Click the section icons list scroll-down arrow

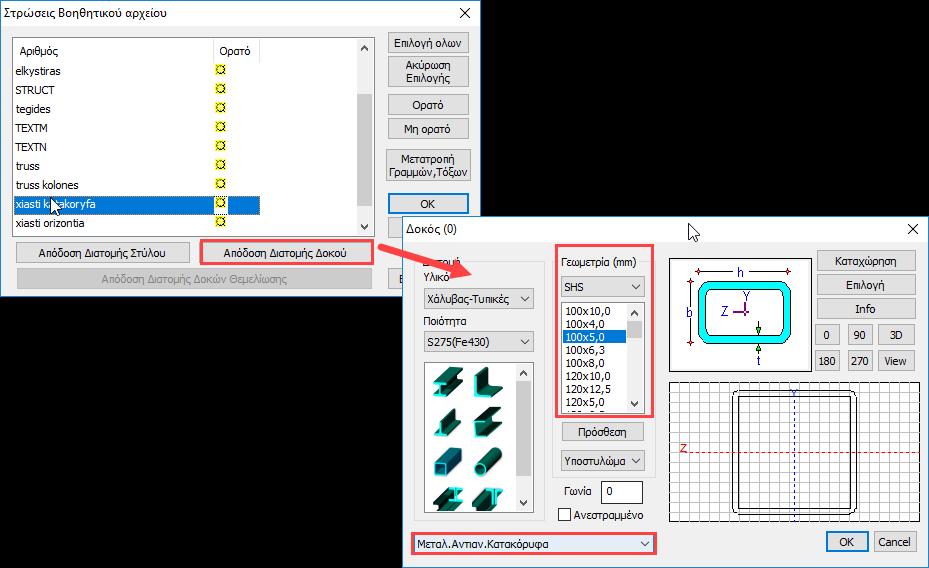[523, 502]
